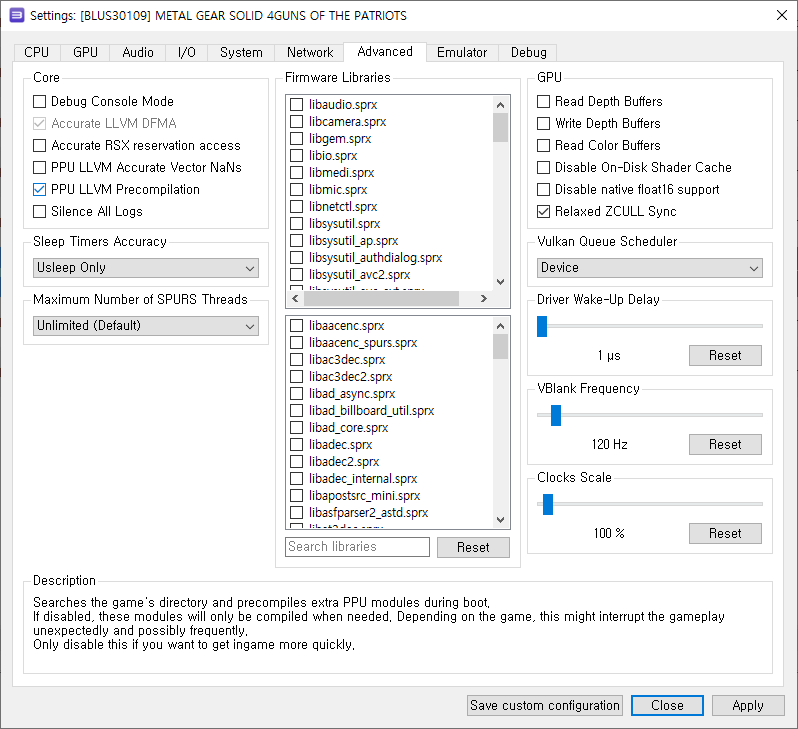
Task: Open Vulkan Queue Scheduler dropdown
Action: [x=649, y=268]
